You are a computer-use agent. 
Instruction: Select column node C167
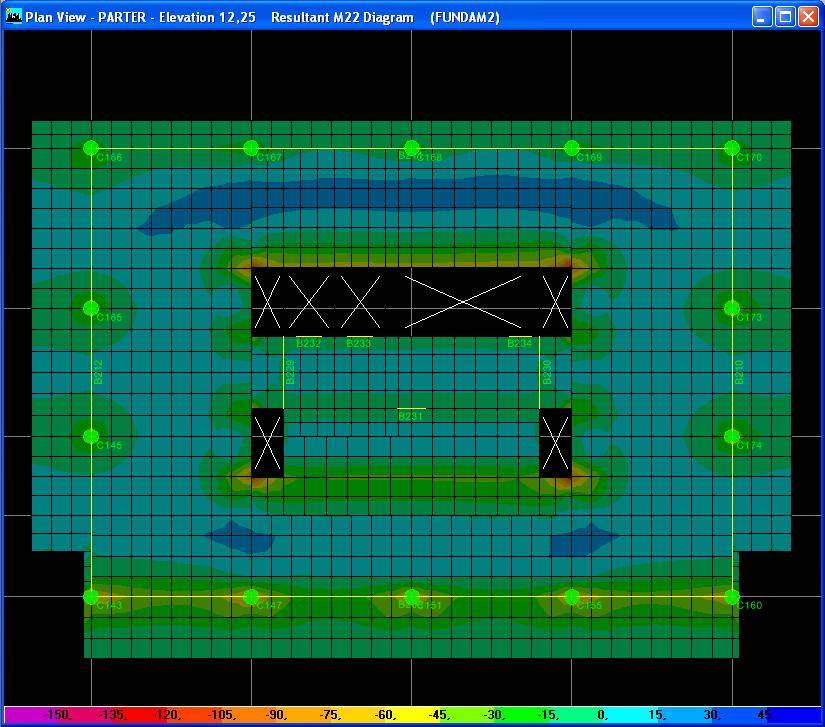tap(251, 148)
